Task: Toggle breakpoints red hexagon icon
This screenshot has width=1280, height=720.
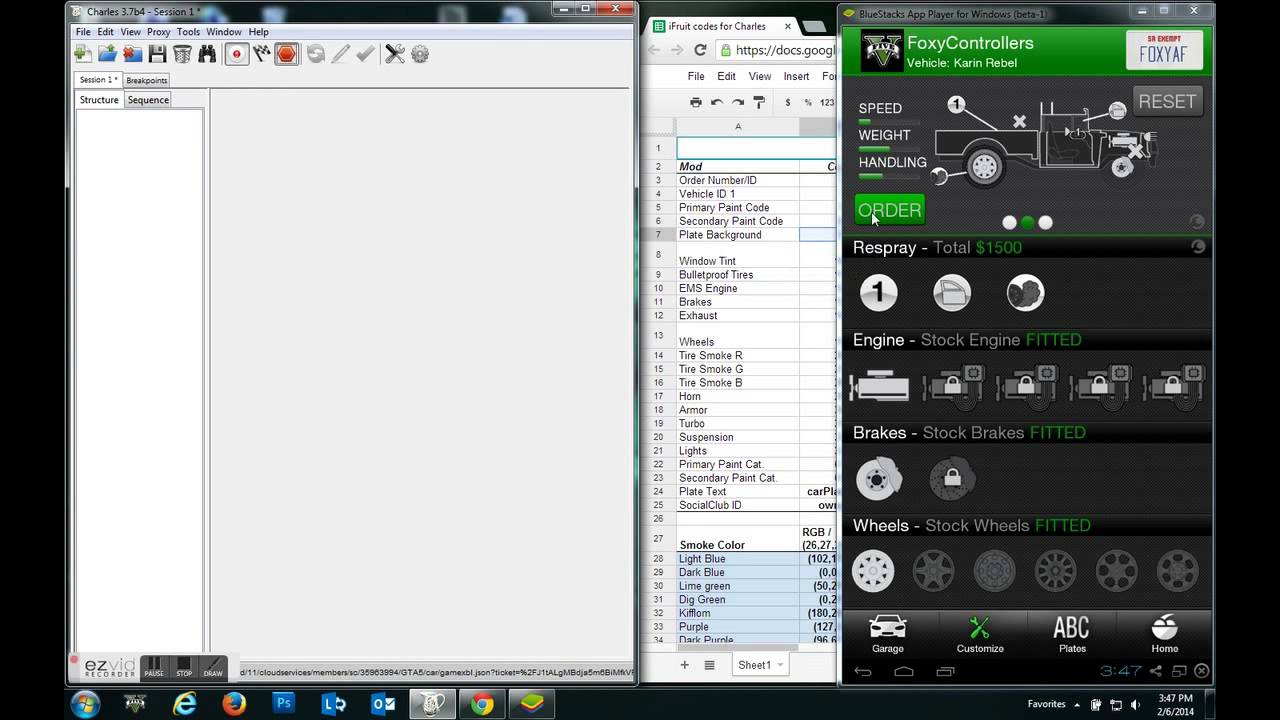Action: coord(287,54)
